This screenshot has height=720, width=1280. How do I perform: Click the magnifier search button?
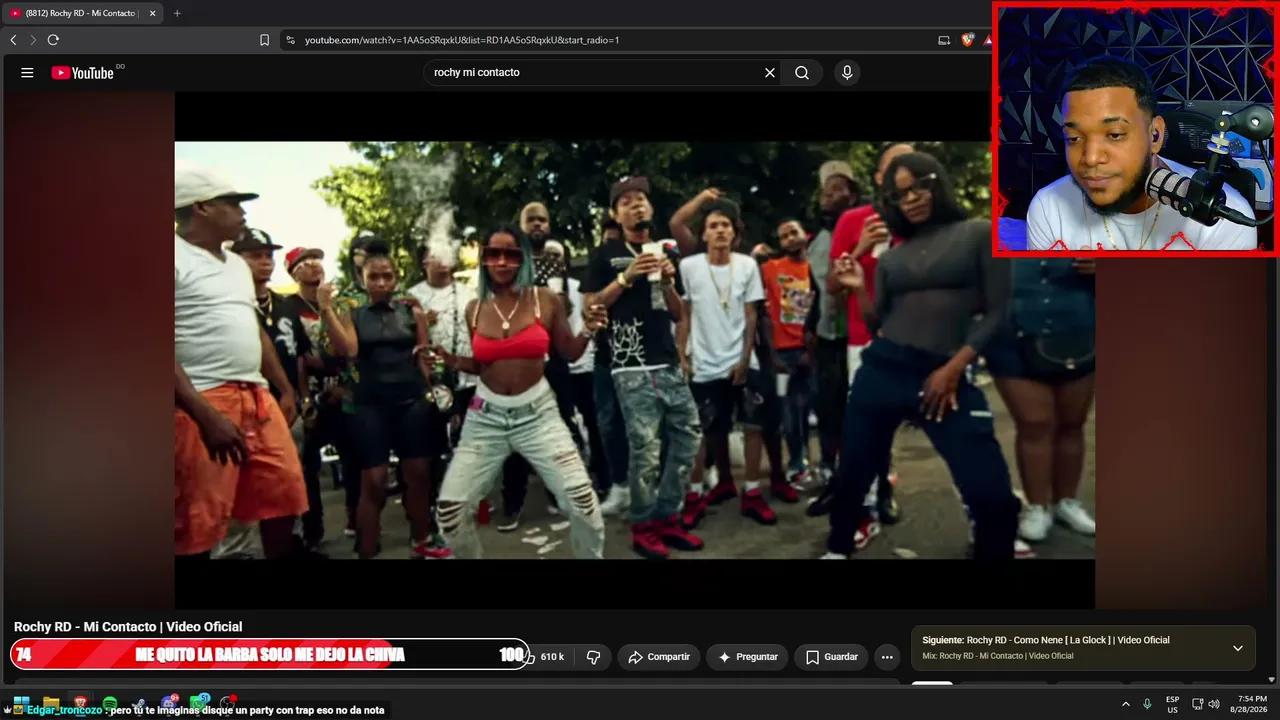pyautogui.click(x=802, y=73)
